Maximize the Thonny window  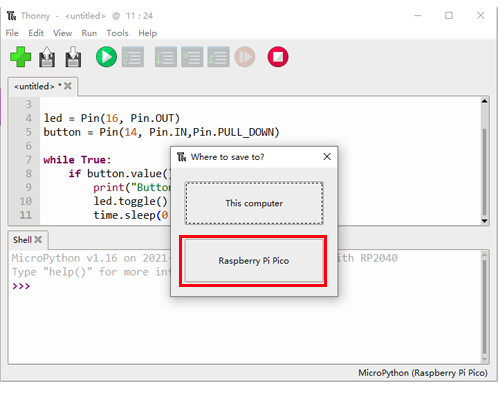pyautogui.click(x=449, y=16)
